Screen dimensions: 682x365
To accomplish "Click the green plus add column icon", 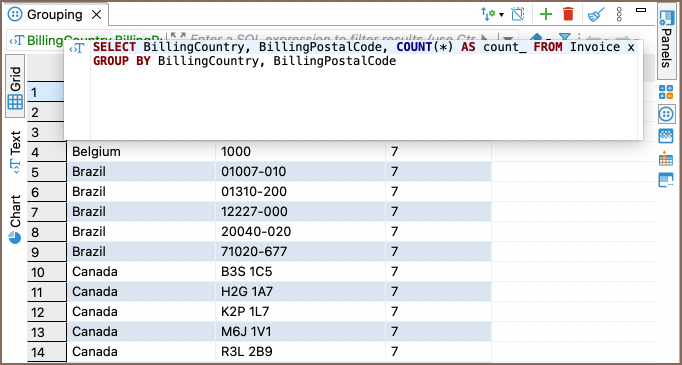I will [x=545, y=14].
